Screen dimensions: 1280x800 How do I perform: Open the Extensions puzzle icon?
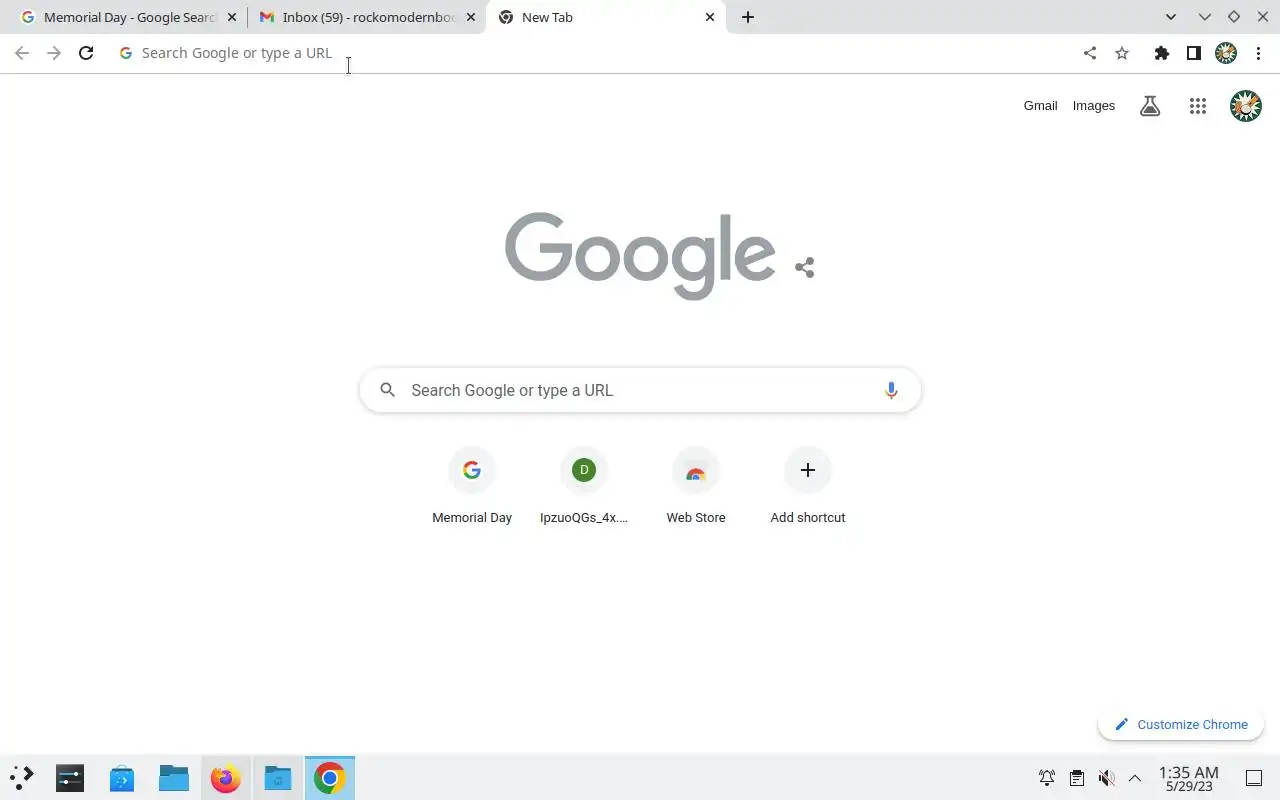pyautogui.click(x=1161, y=53)
